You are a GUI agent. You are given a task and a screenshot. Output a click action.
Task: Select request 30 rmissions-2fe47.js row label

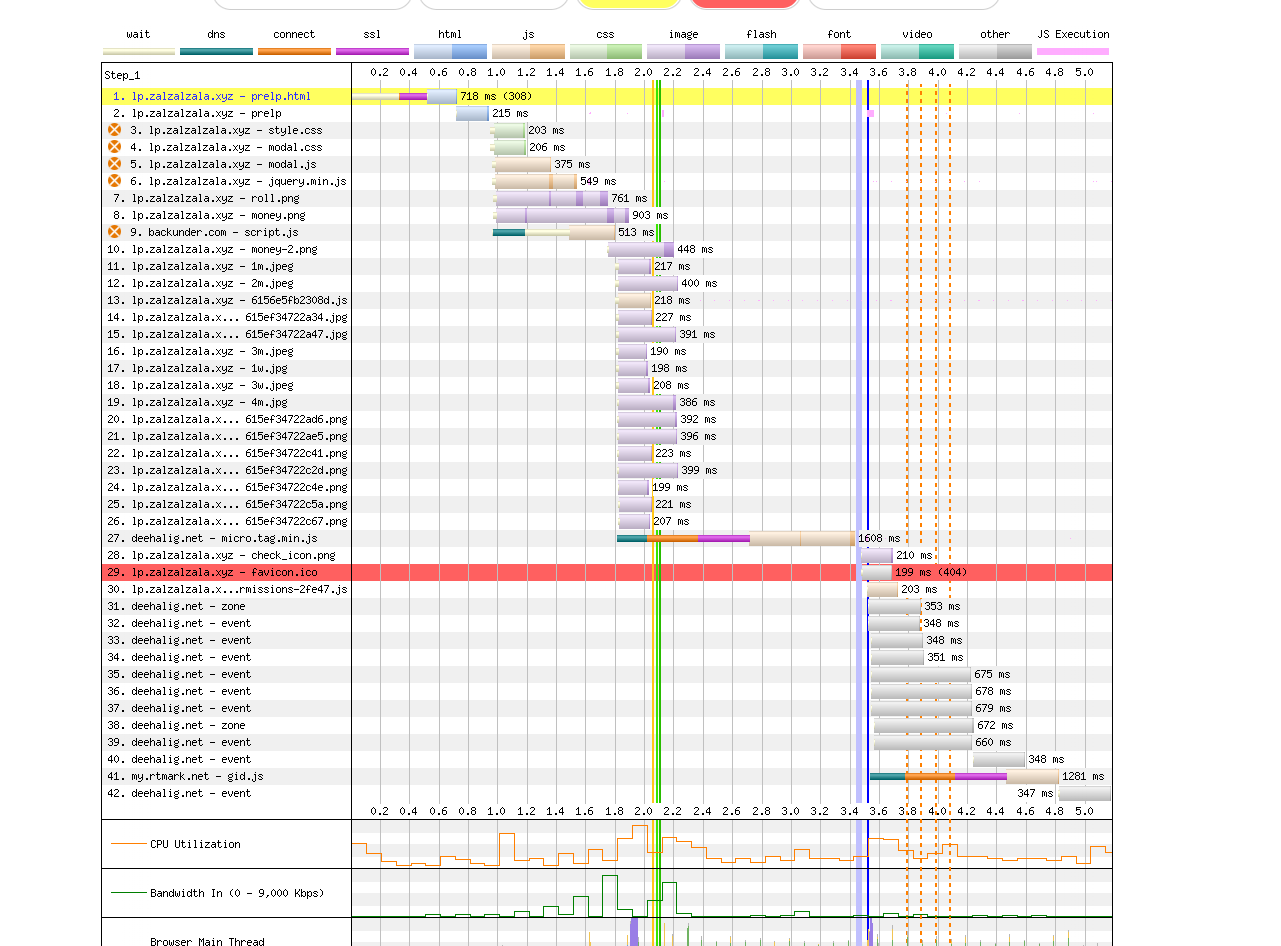(x=227, y=590)
